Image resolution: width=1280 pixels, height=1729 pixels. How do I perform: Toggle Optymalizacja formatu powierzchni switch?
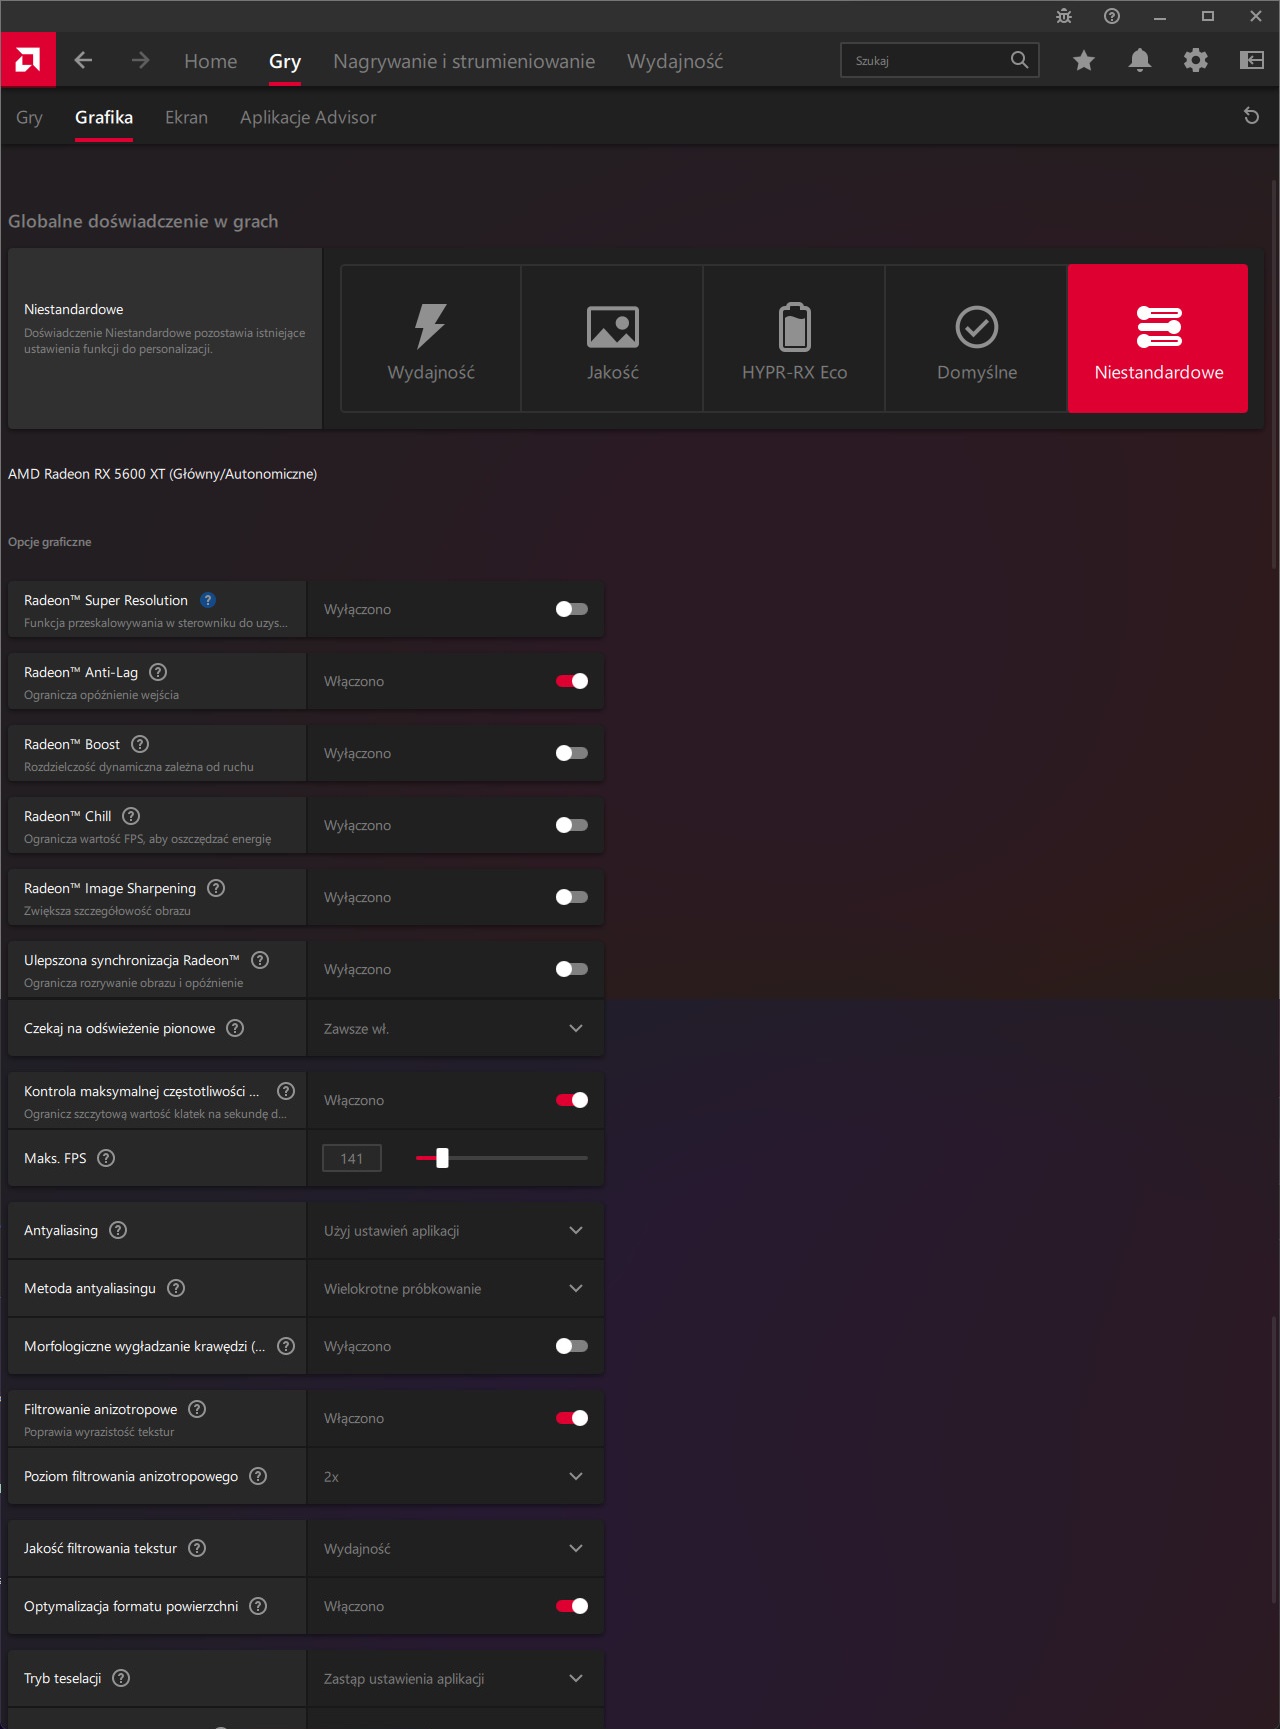coord(572,1606)
